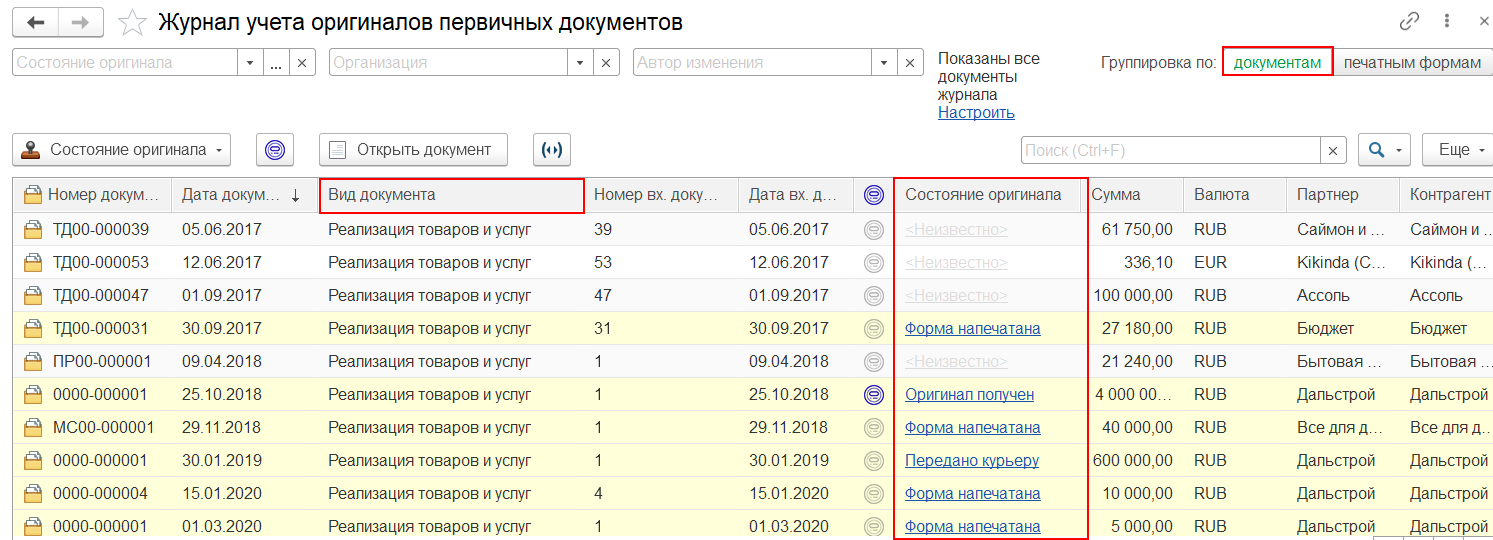
Task: Click the barcode scanner signal icon button
Action: coord(551,150)
